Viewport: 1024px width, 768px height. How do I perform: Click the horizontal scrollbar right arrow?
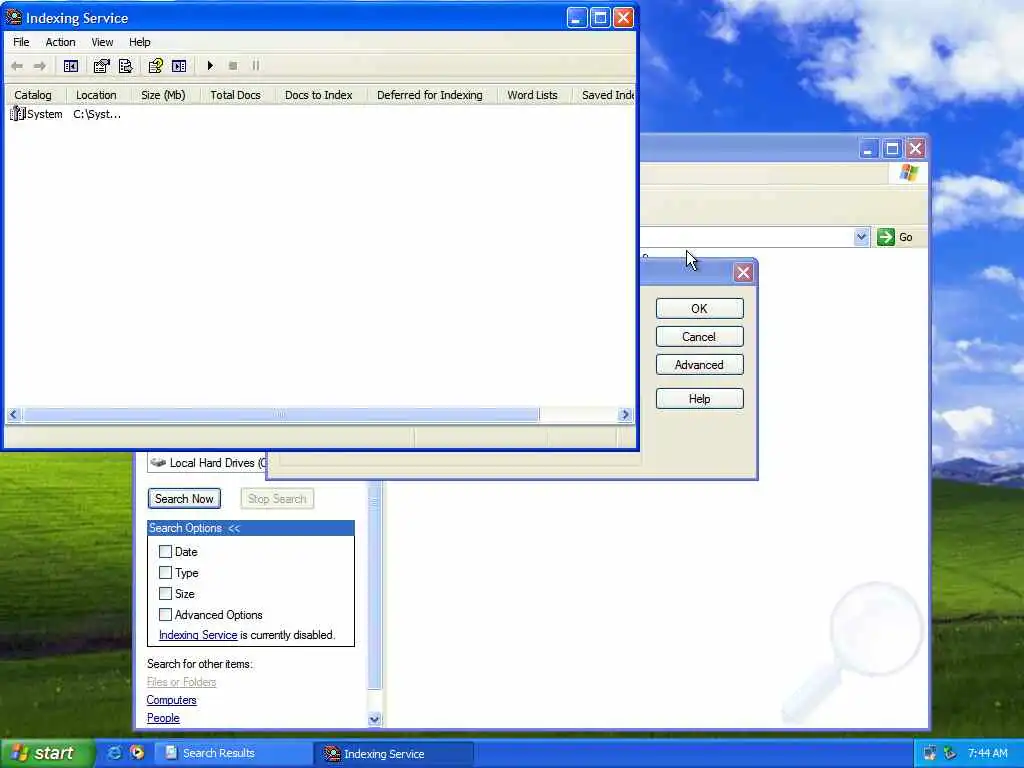(625, 415)
